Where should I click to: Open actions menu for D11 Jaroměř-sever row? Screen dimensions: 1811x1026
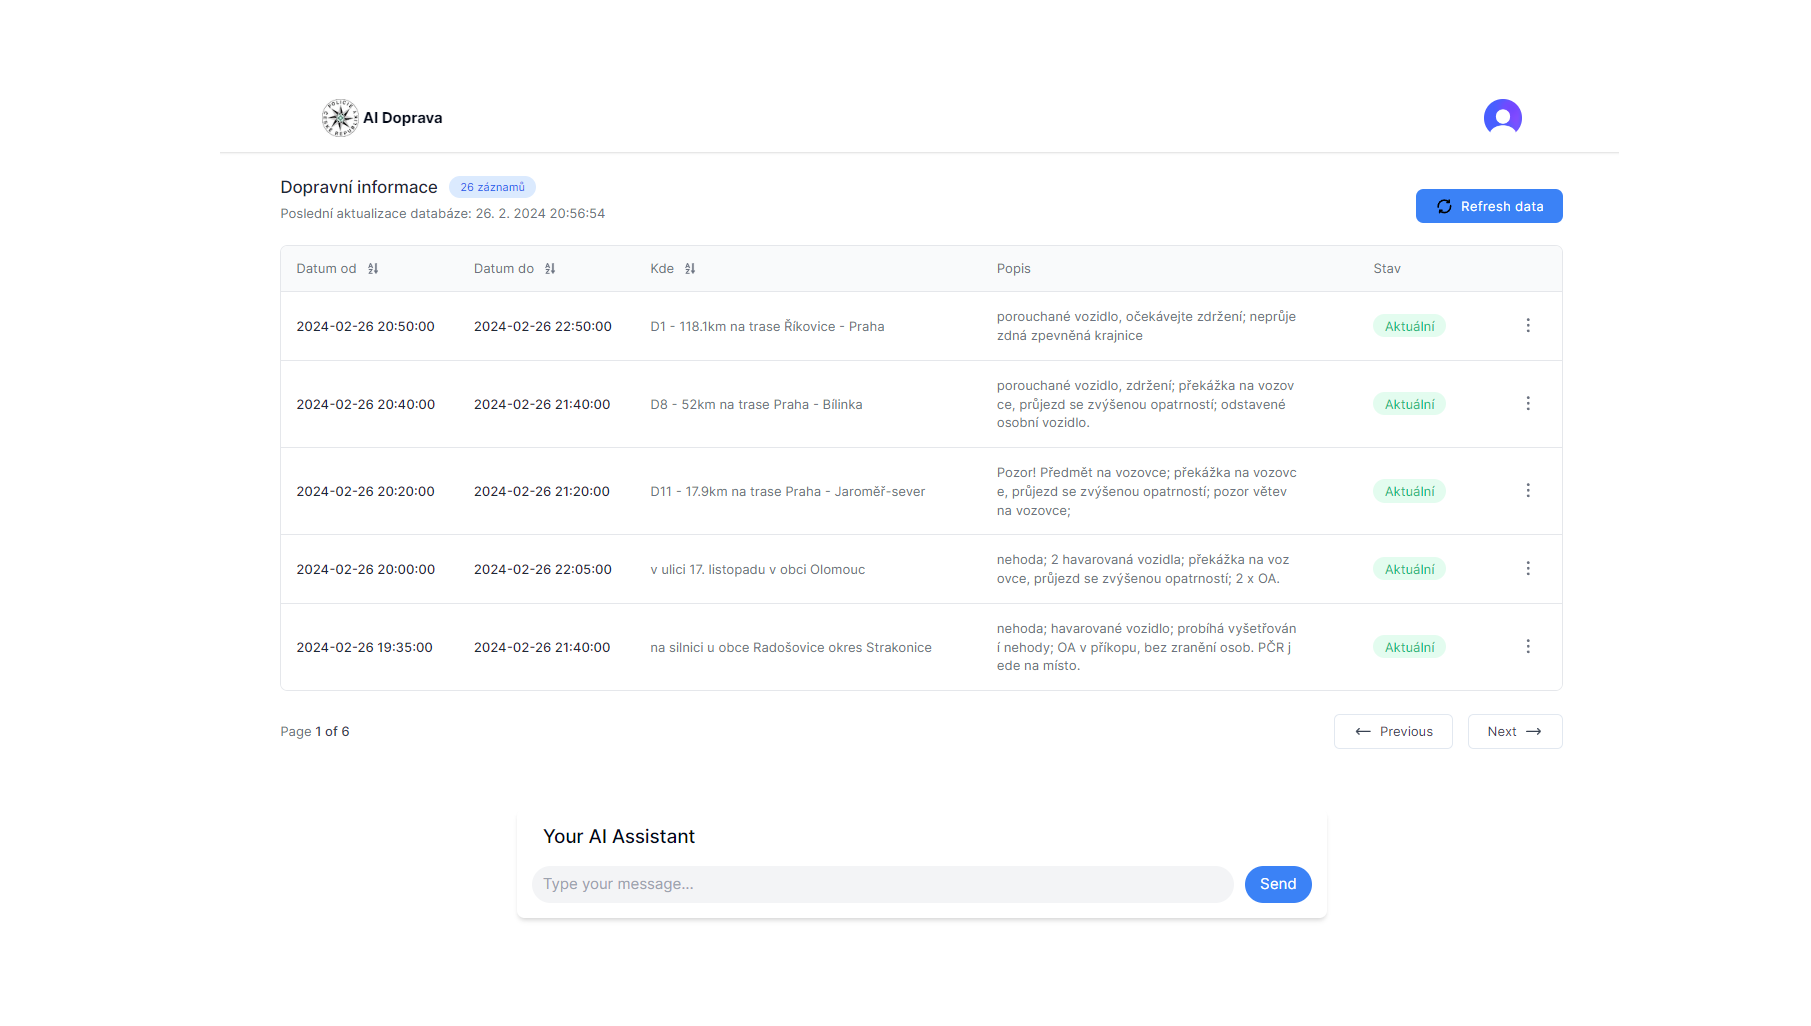[1527, 491]
